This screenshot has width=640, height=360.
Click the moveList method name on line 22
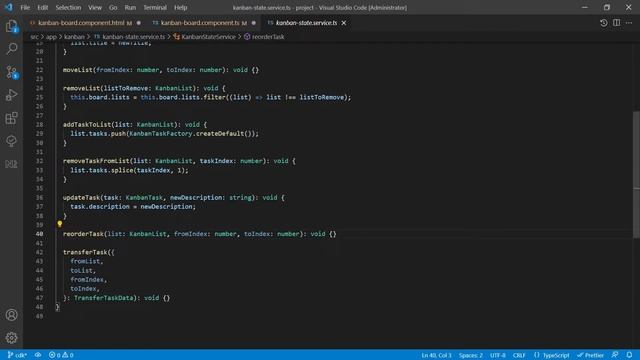click(x=78, y=70)
